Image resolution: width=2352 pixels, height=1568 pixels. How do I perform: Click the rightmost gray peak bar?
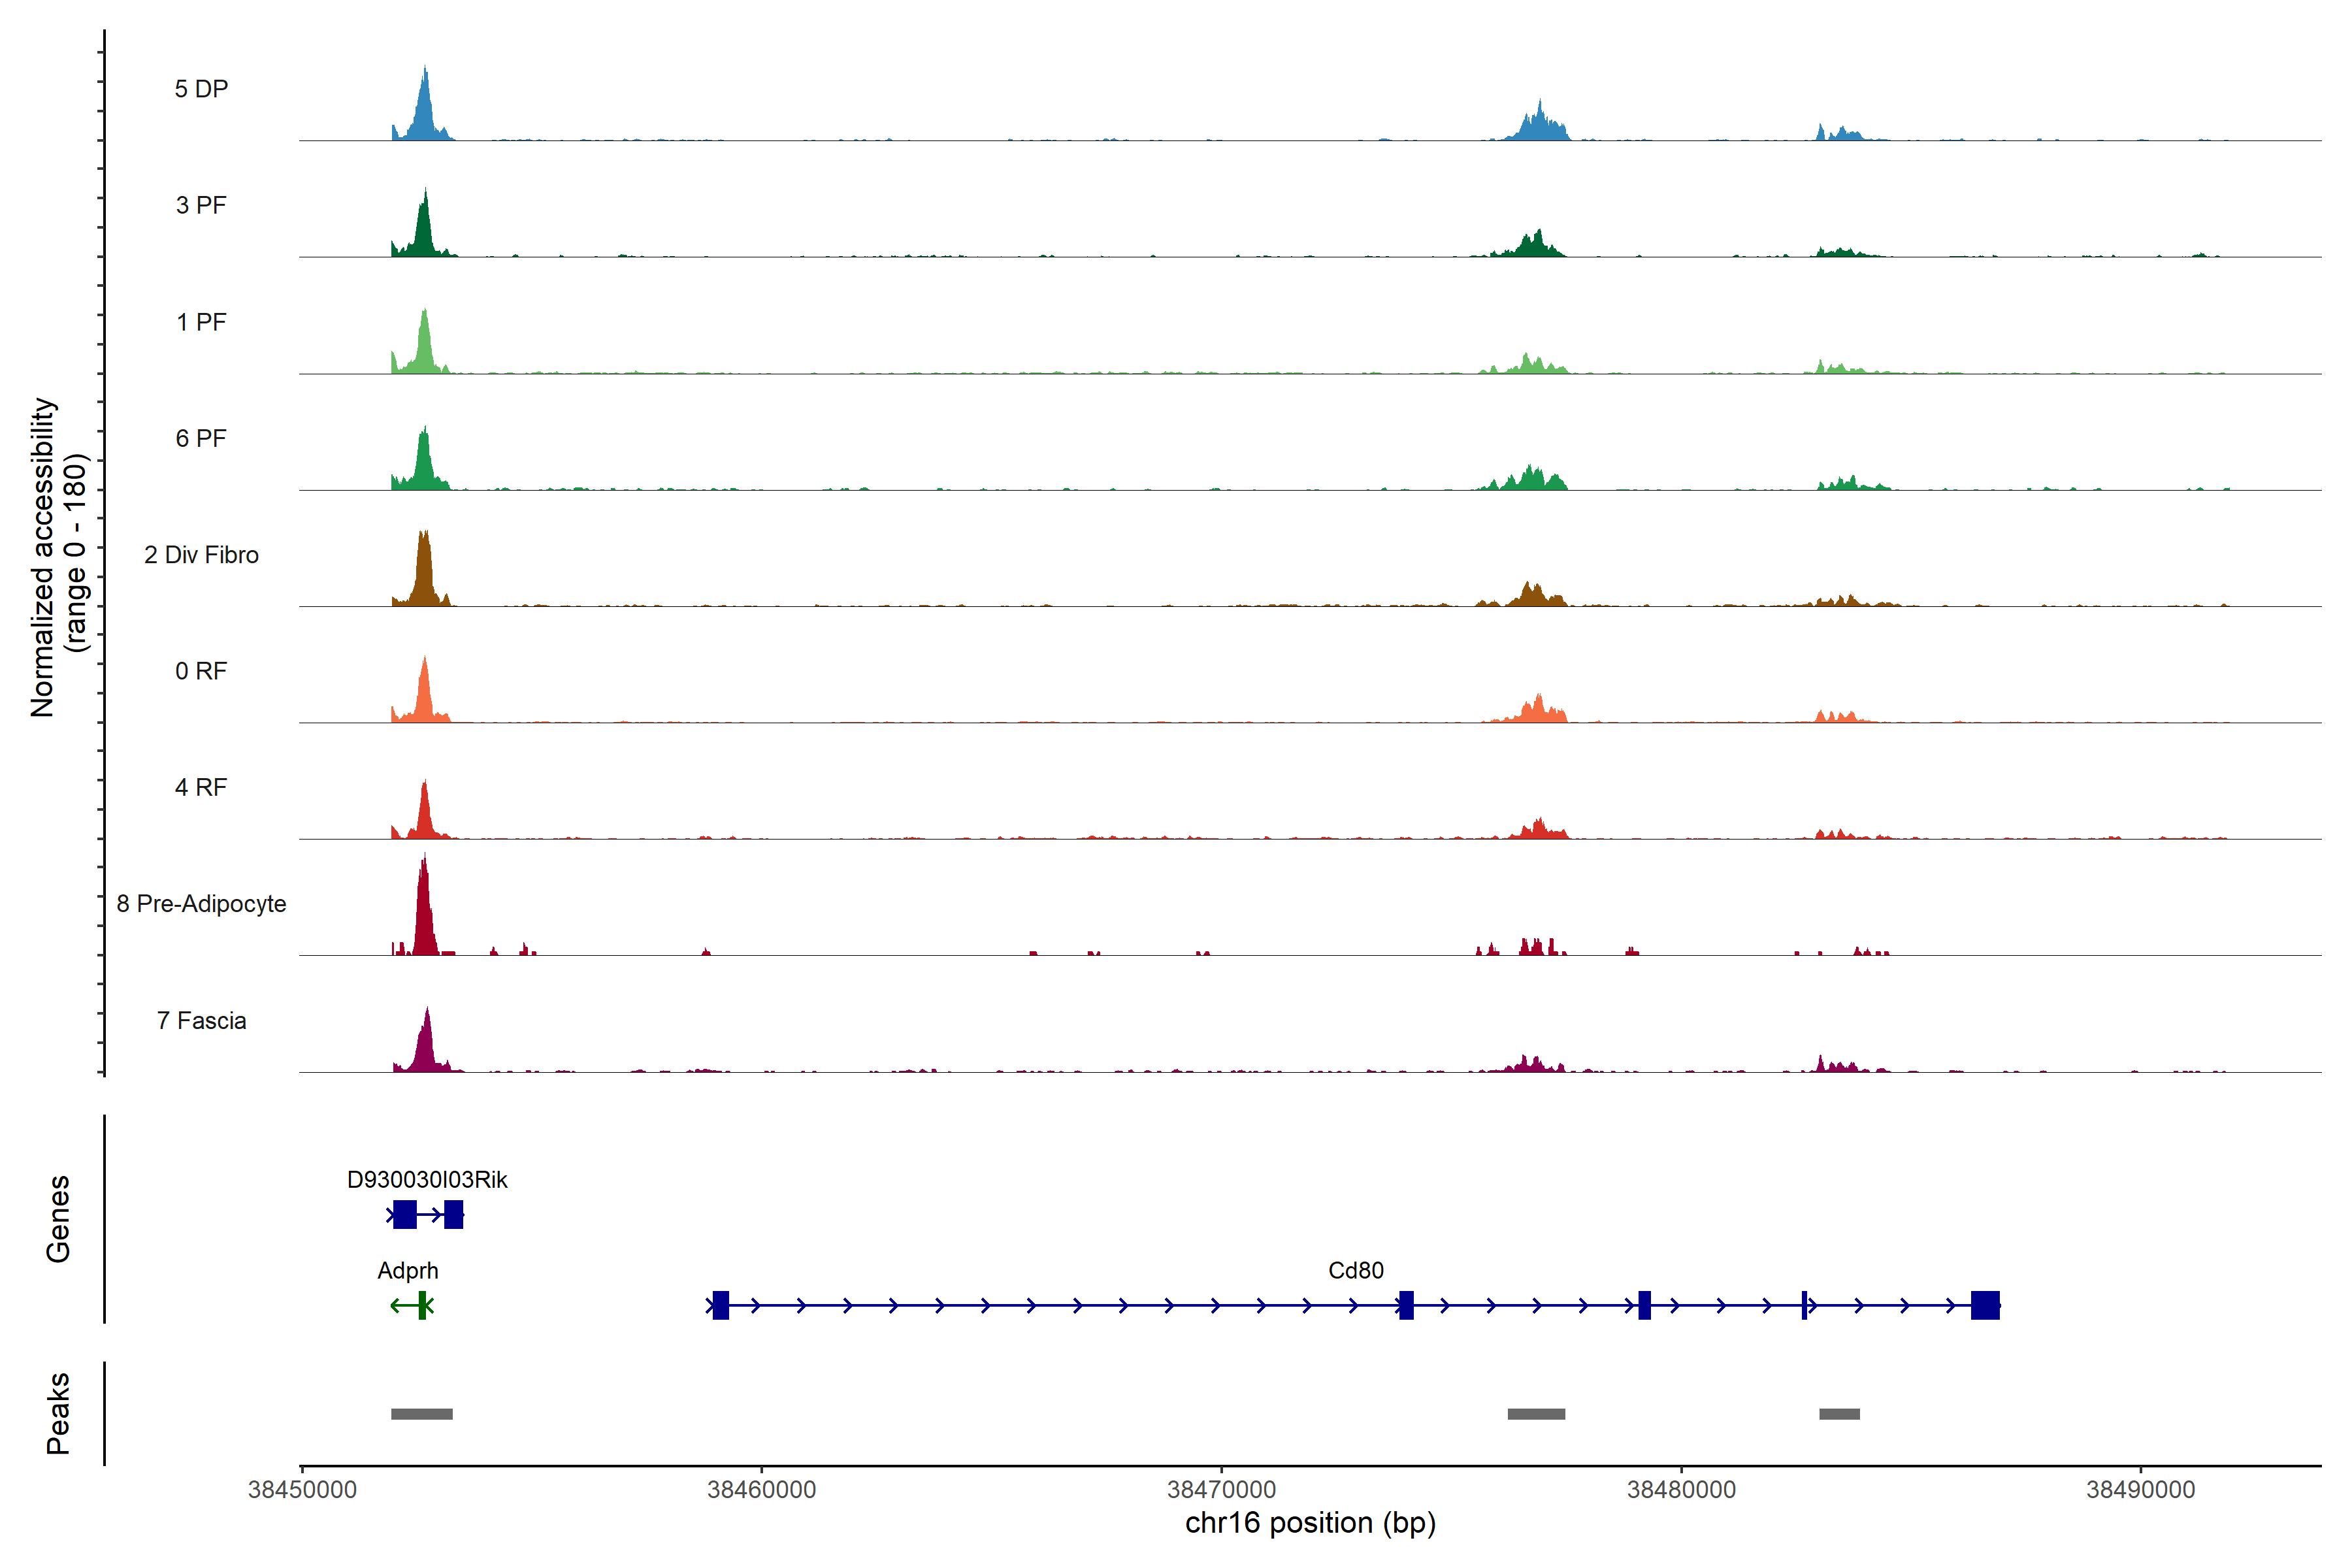tap(1839, 1414)
